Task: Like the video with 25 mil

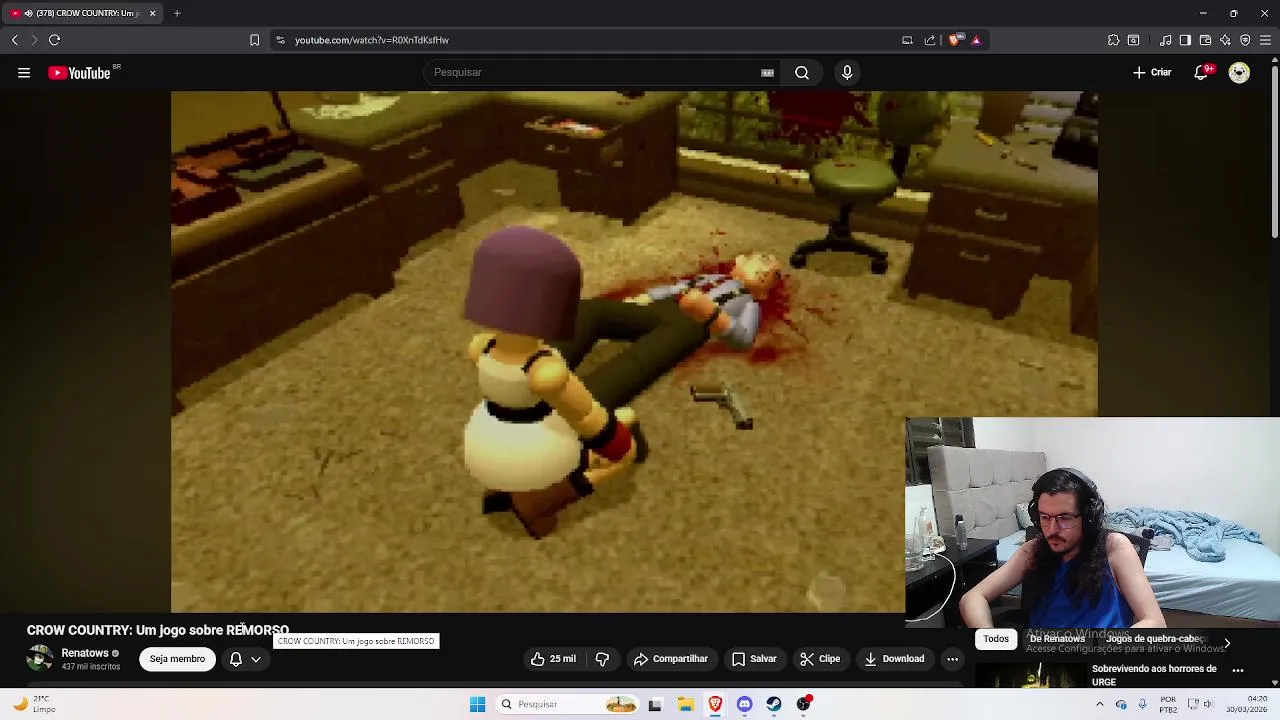Action: click(x=553, y=659)
